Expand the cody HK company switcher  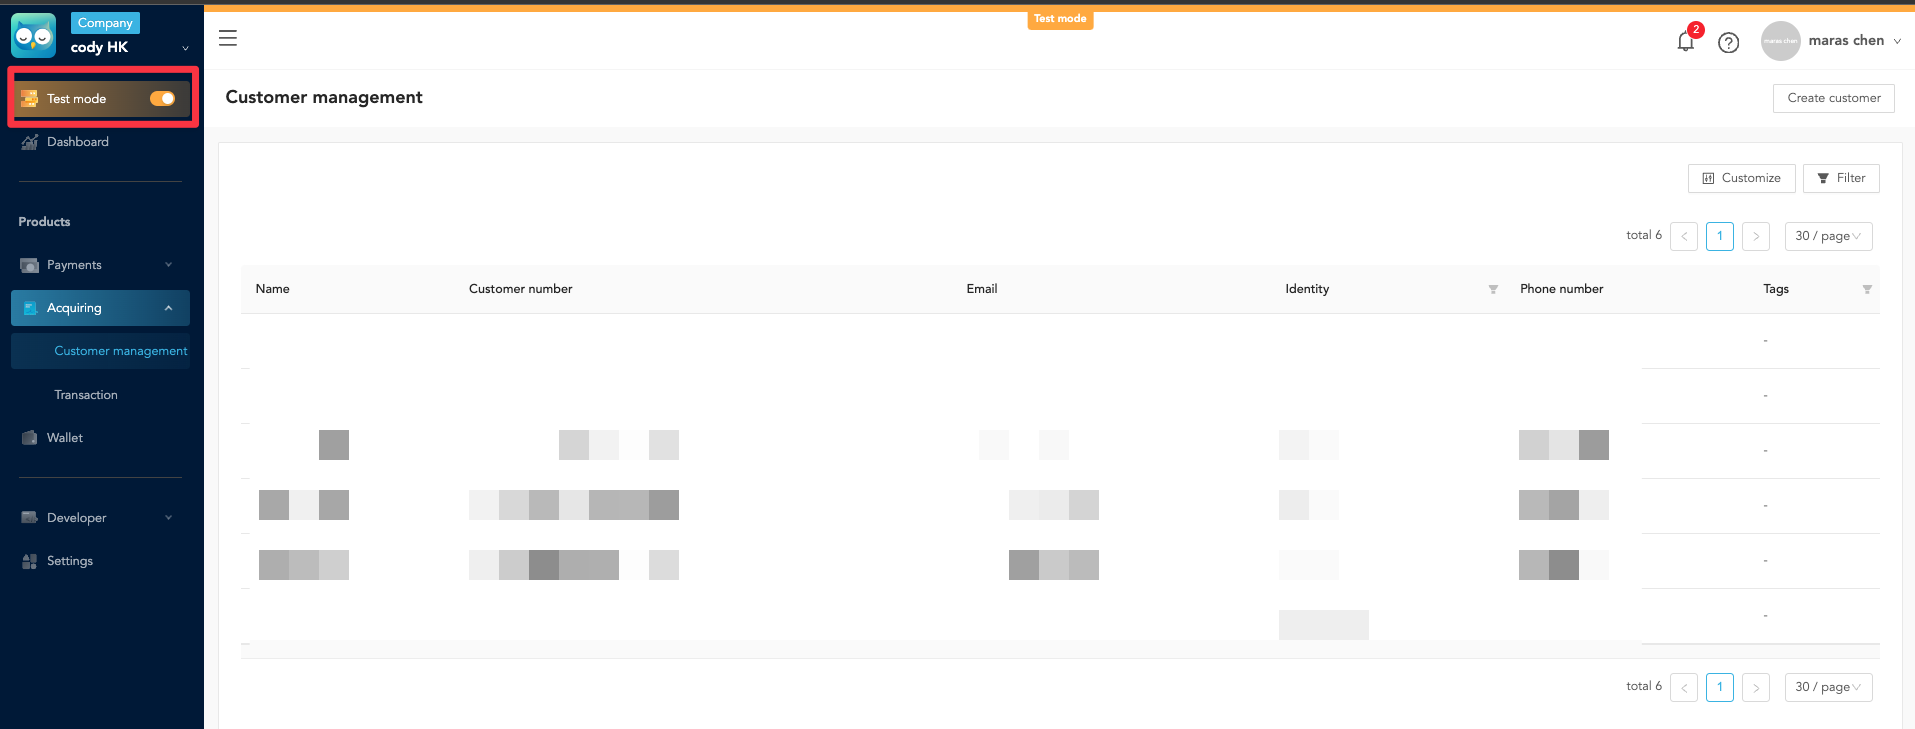click(185, 48)
